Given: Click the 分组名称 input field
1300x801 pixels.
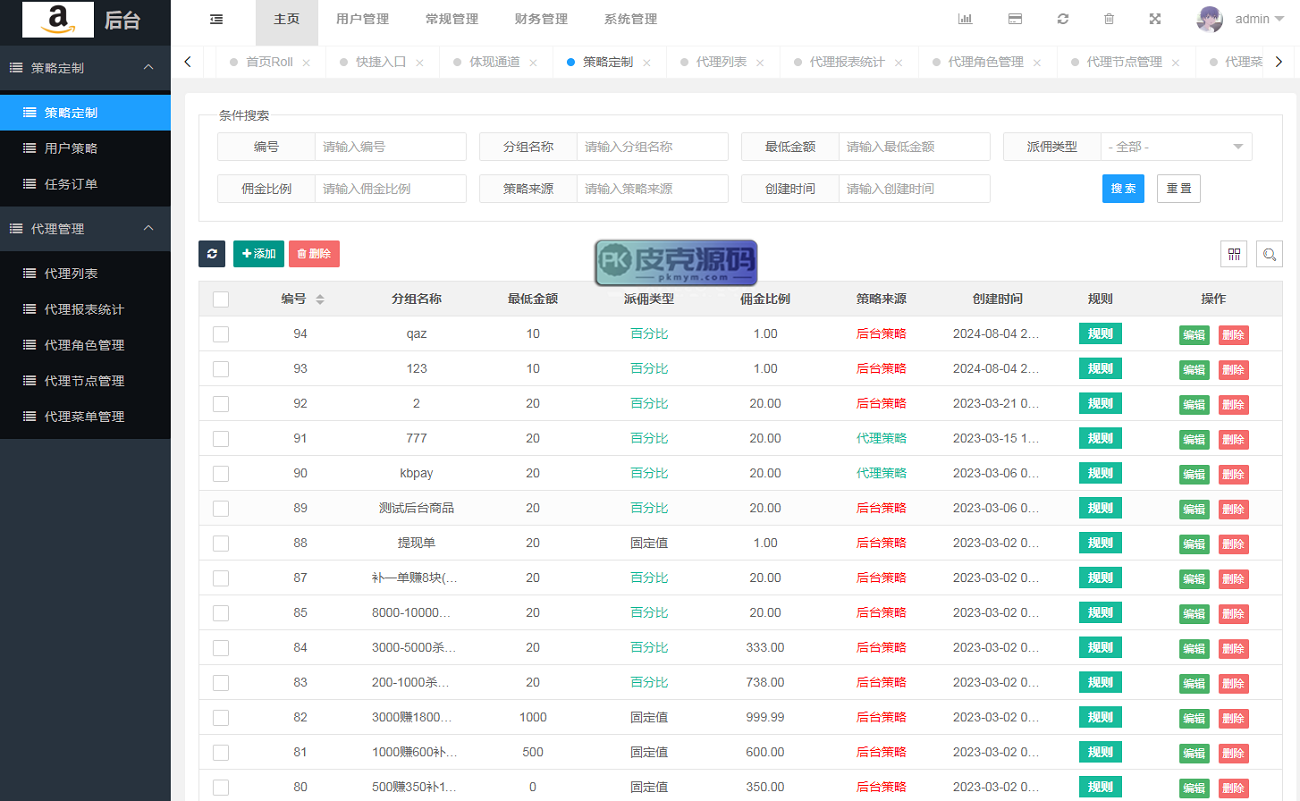Looking at the screenshot, I should (652, 147).
